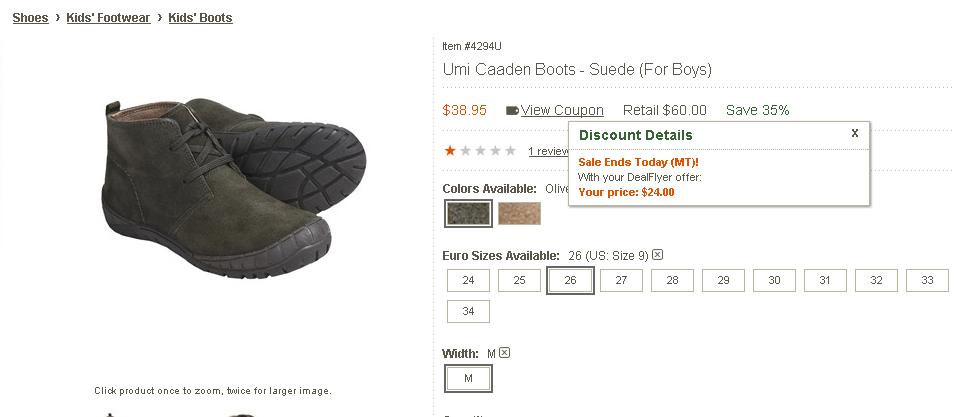Select width M option
Viewport: 960px width, 417px height.
click(x=468, y=379)
